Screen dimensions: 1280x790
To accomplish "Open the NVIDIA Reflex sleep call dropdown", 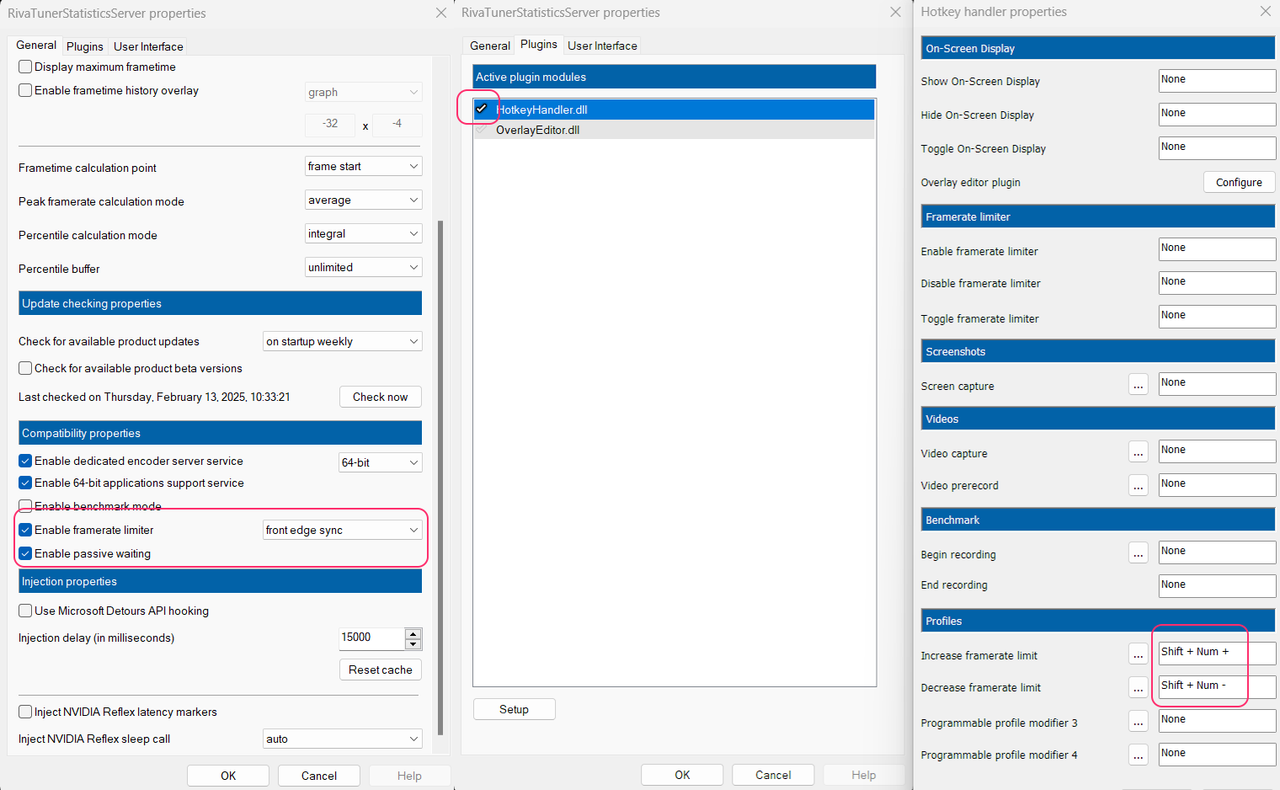I will click(341, 740).
